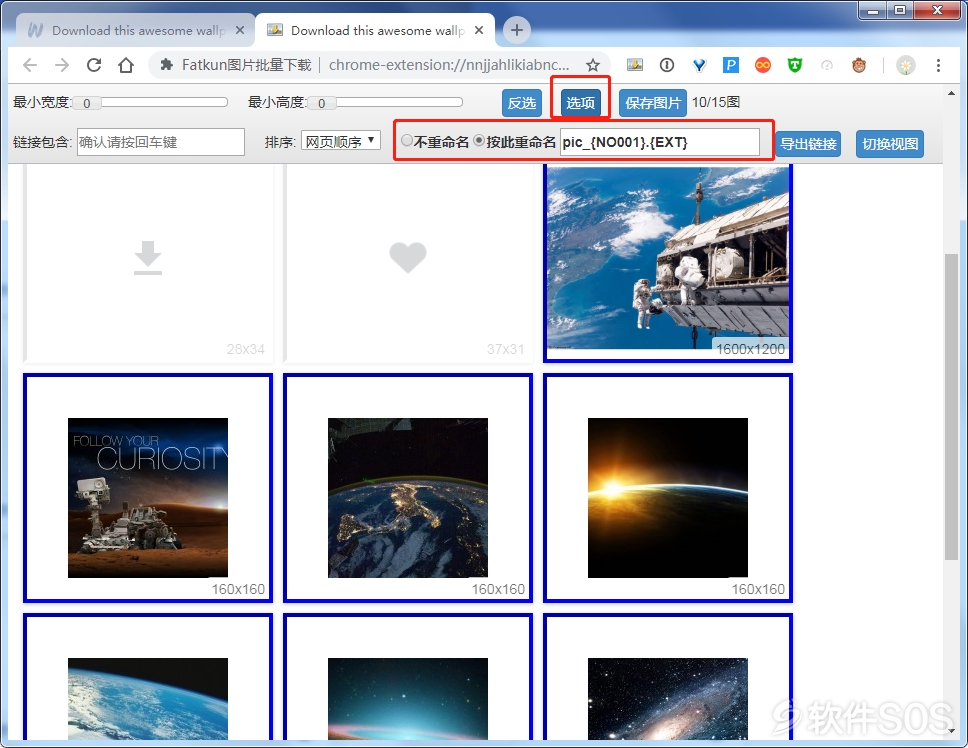968x748 pixels.
Task: Close the browser window
Action: tap(937, 10)
